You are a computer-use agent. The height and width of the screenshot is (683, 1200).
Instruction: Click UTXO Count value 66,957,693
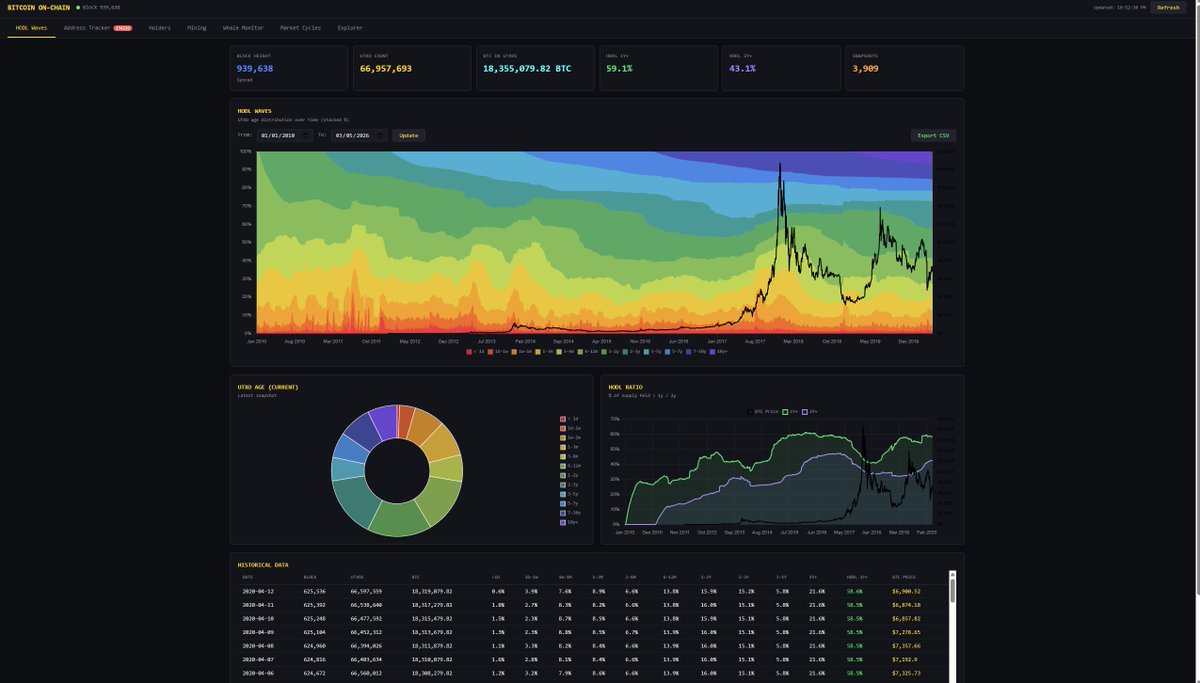click(x=386, y=69)
